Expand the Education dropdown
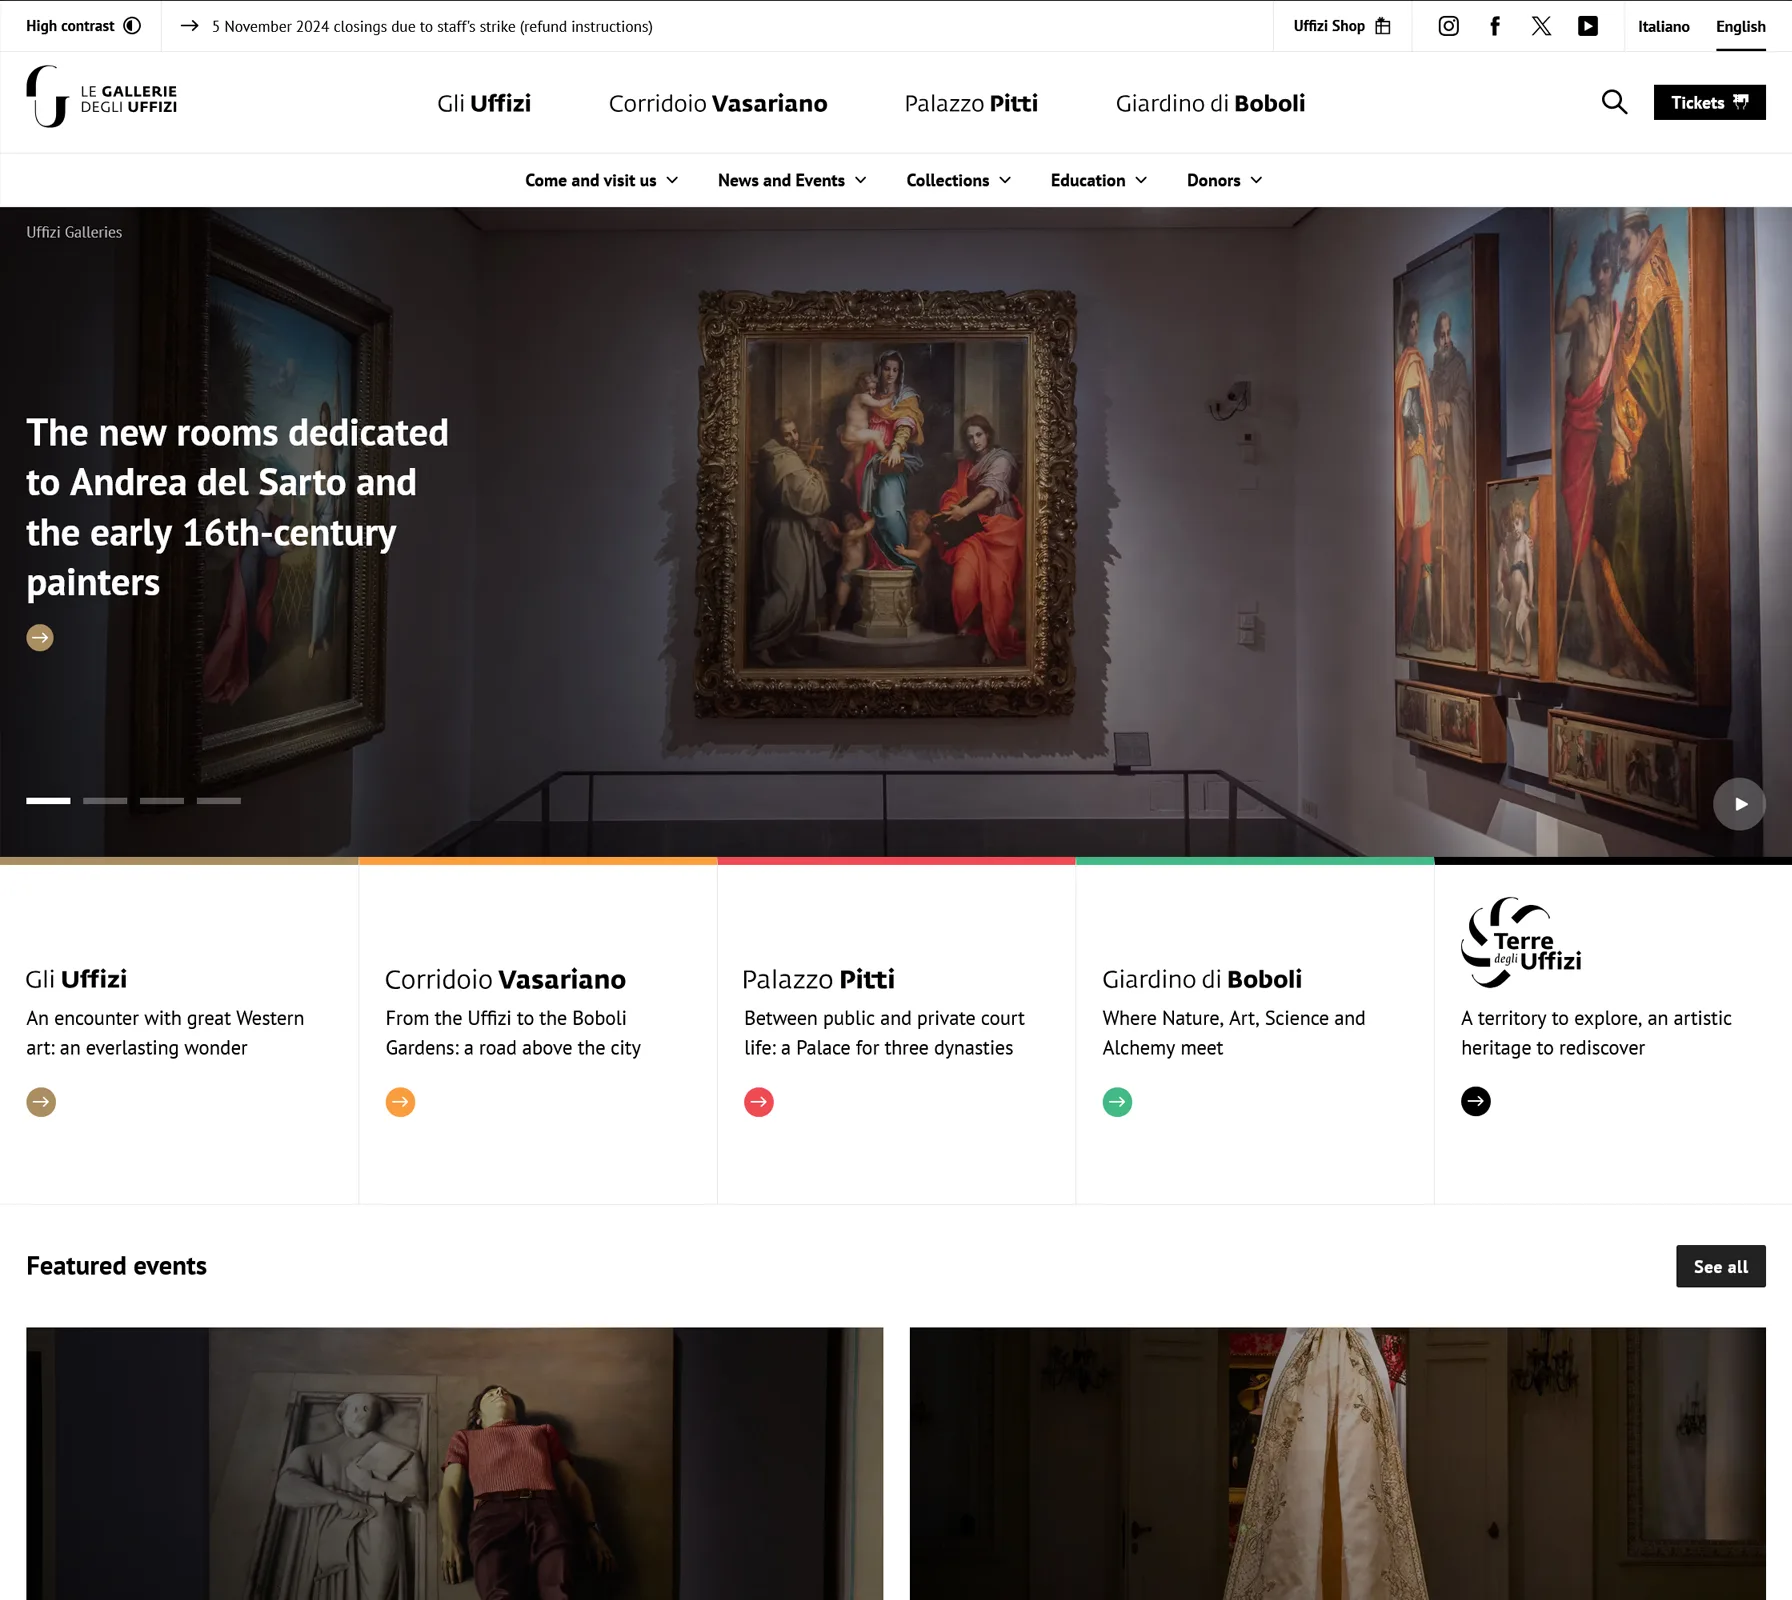 pyautogui.click(x=1099, y=180)
